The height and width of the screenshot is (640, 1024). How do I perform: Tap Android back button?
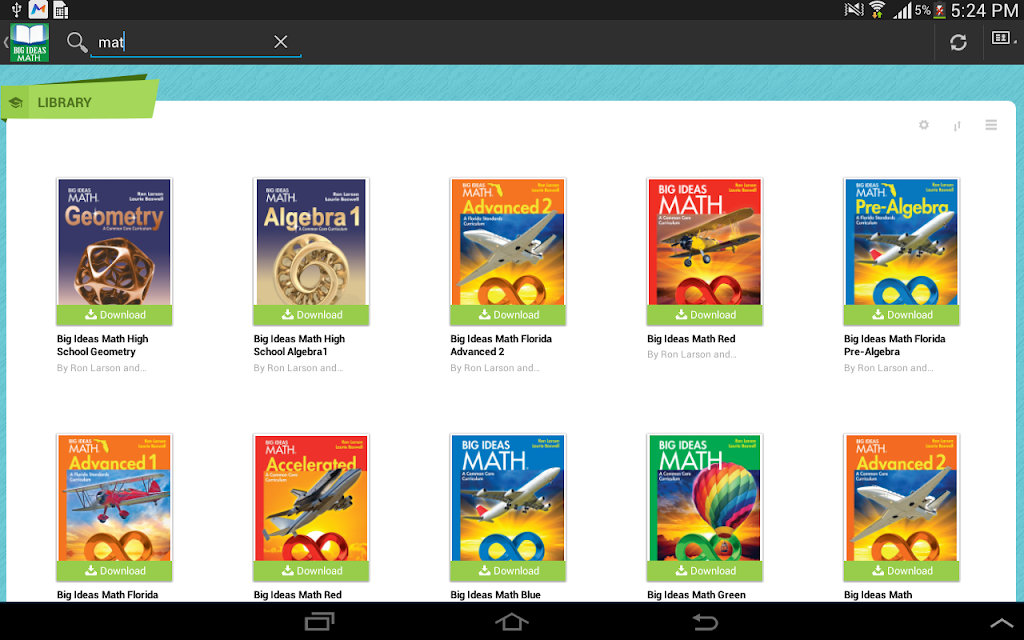[x=705, y=621]
